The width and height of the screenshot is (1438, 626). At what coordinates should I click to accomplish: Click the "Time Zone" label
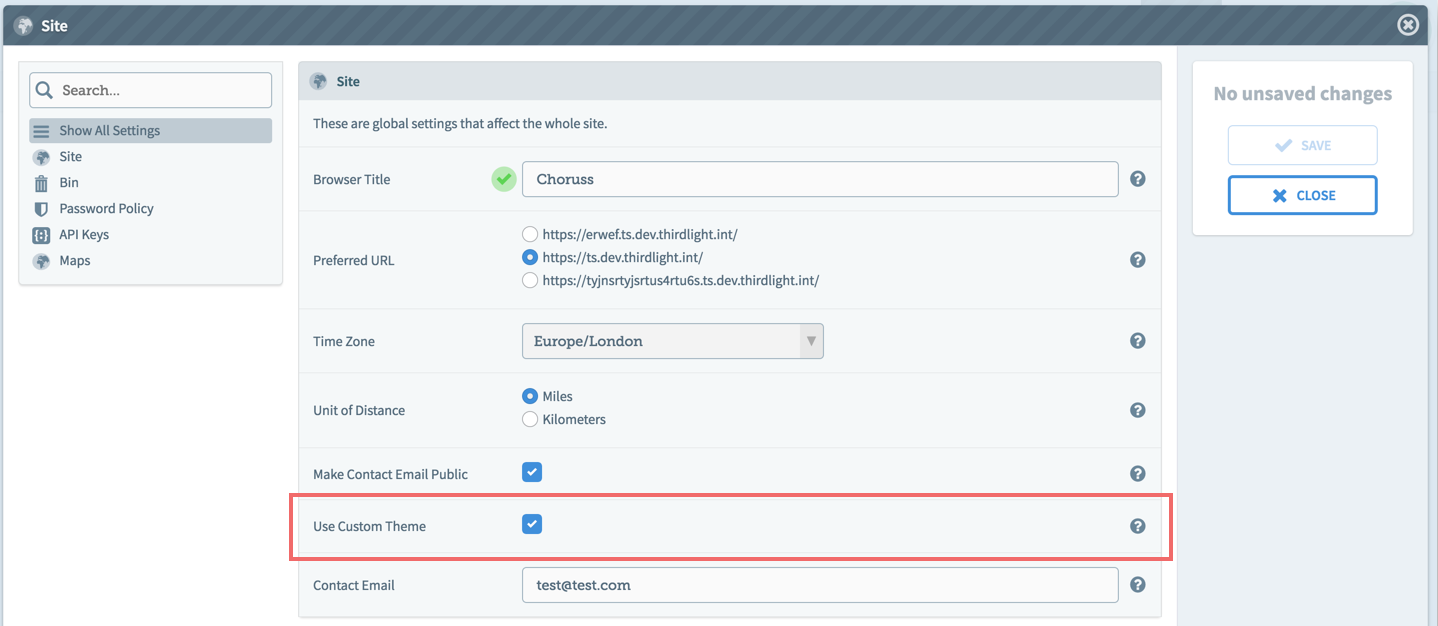pos(344,341)
